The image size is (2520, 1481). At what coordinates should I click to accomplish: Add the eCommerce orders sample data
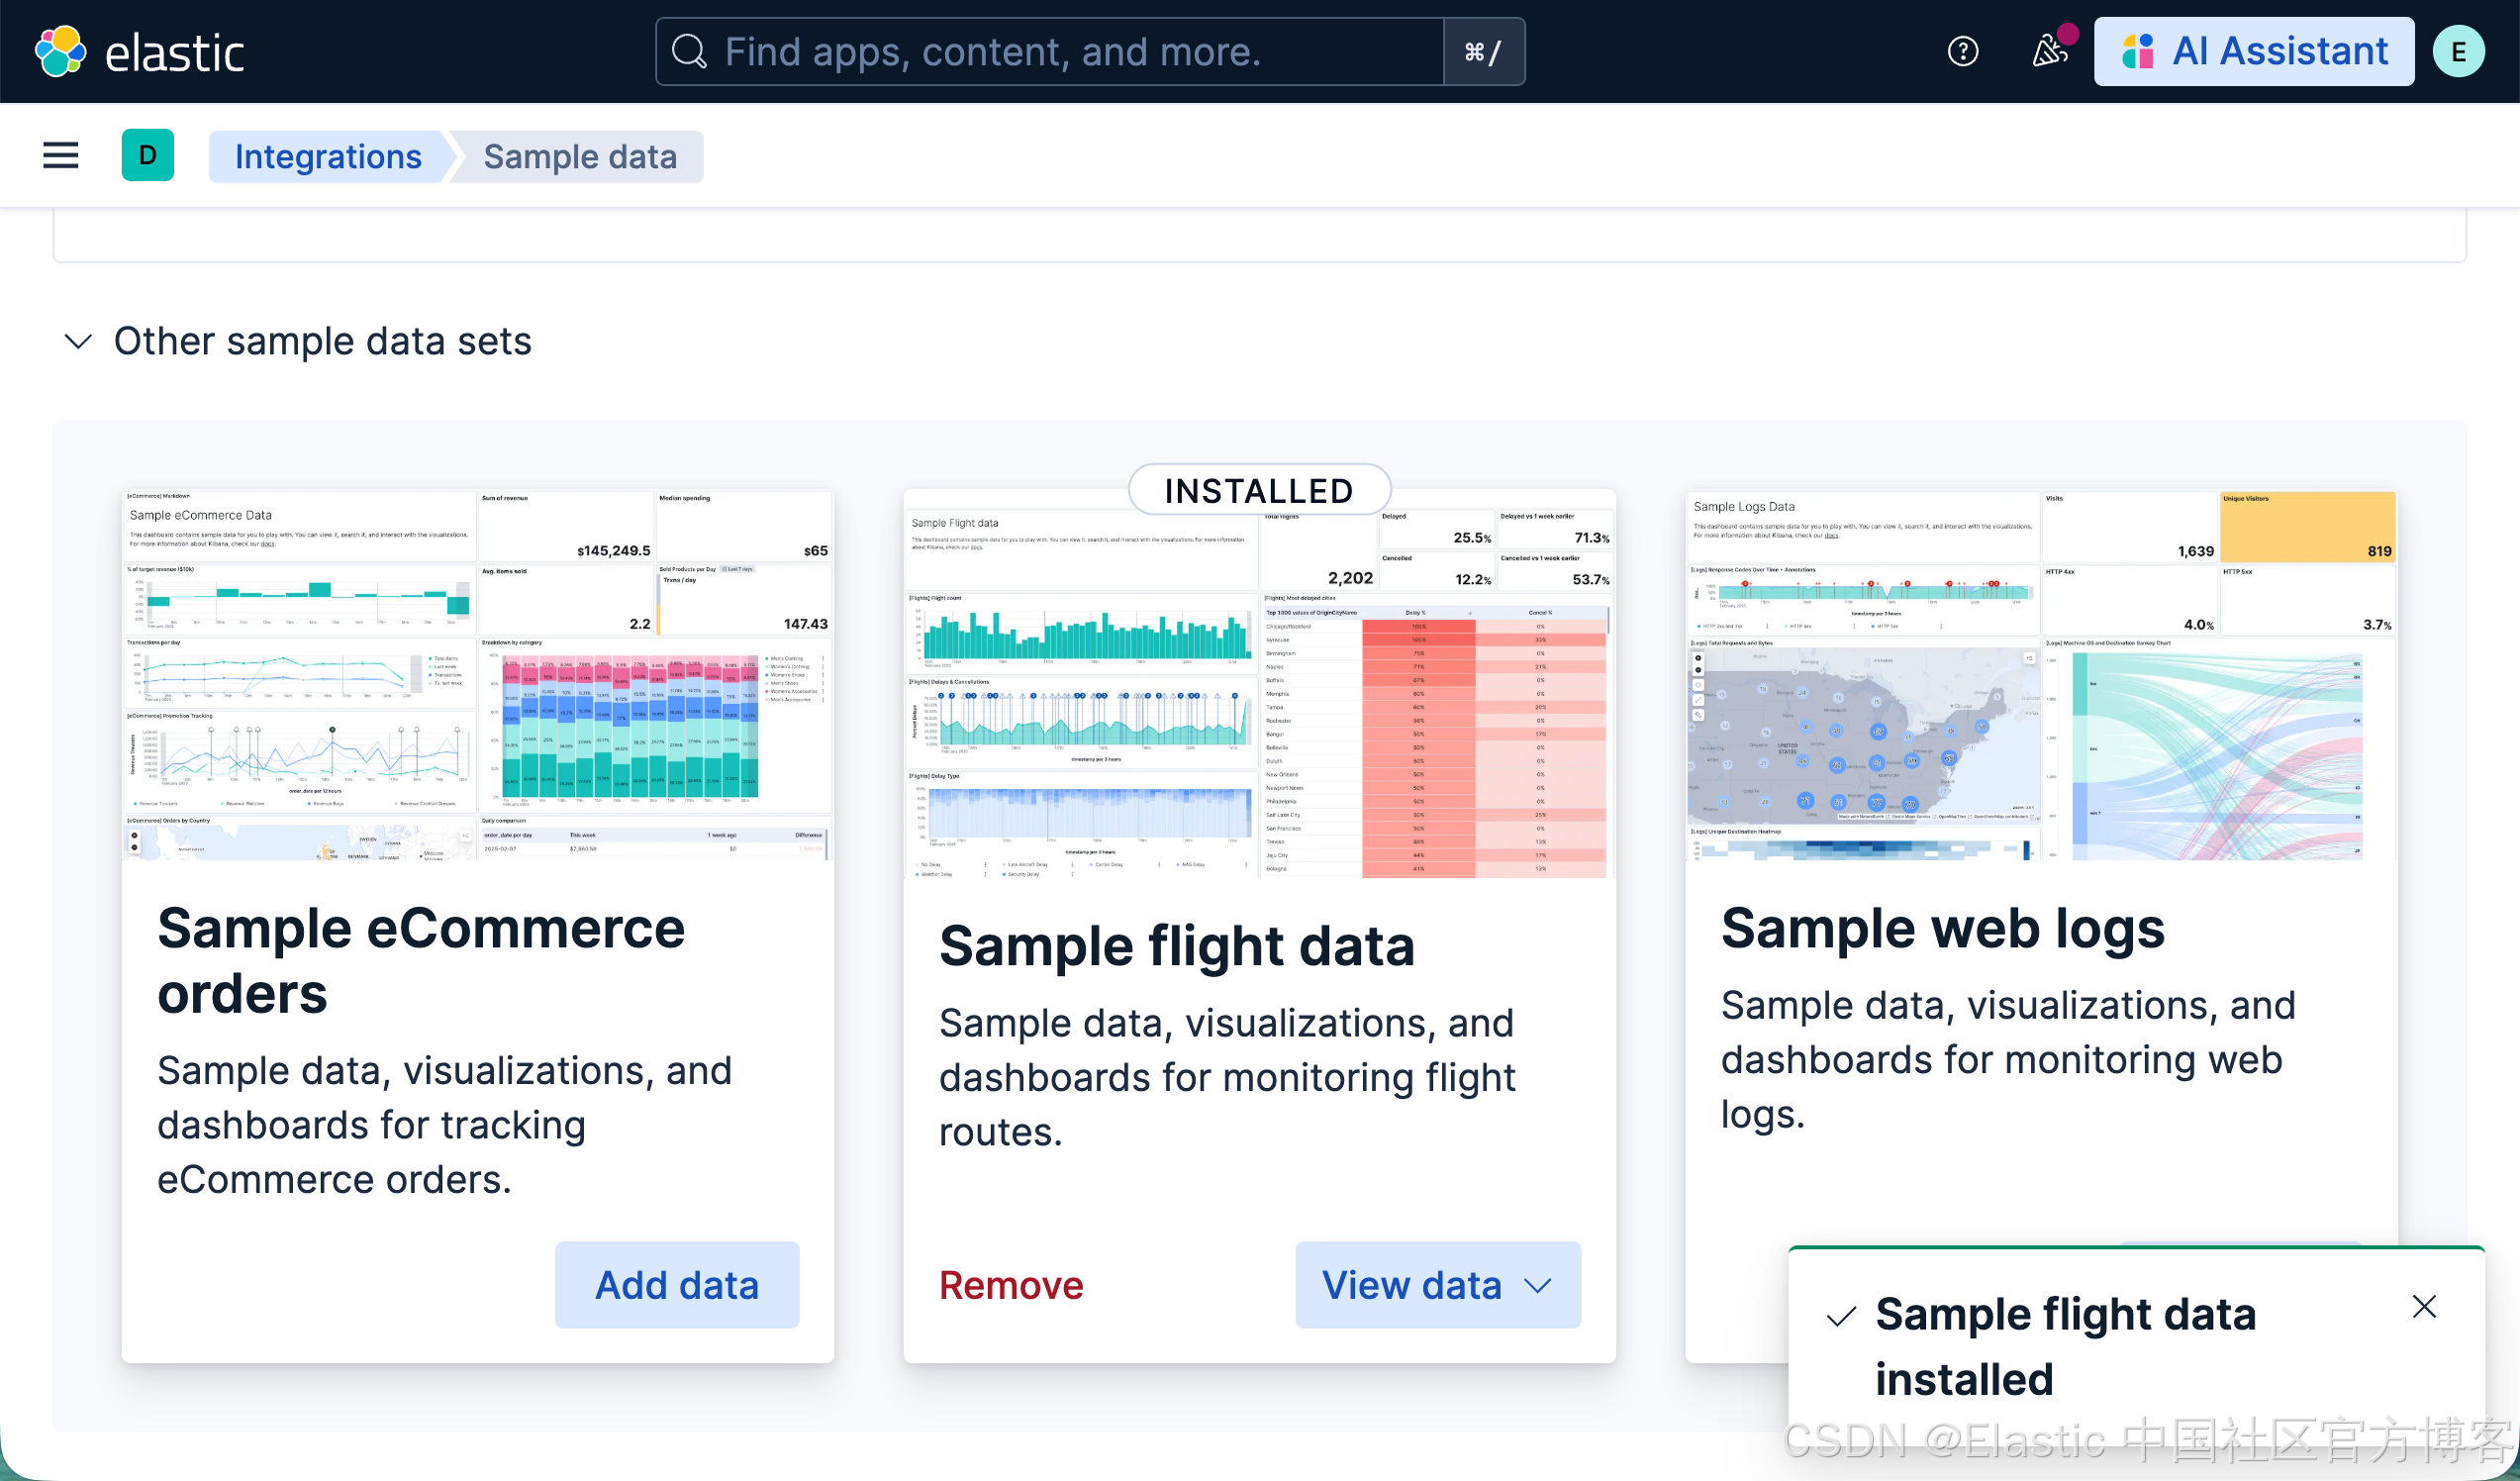[x=677, y=1285]
